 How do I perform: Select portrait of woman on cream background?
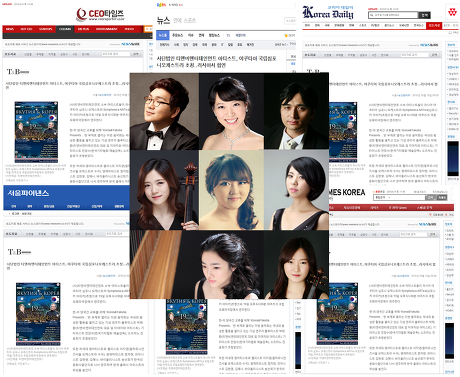click(231, 190)
